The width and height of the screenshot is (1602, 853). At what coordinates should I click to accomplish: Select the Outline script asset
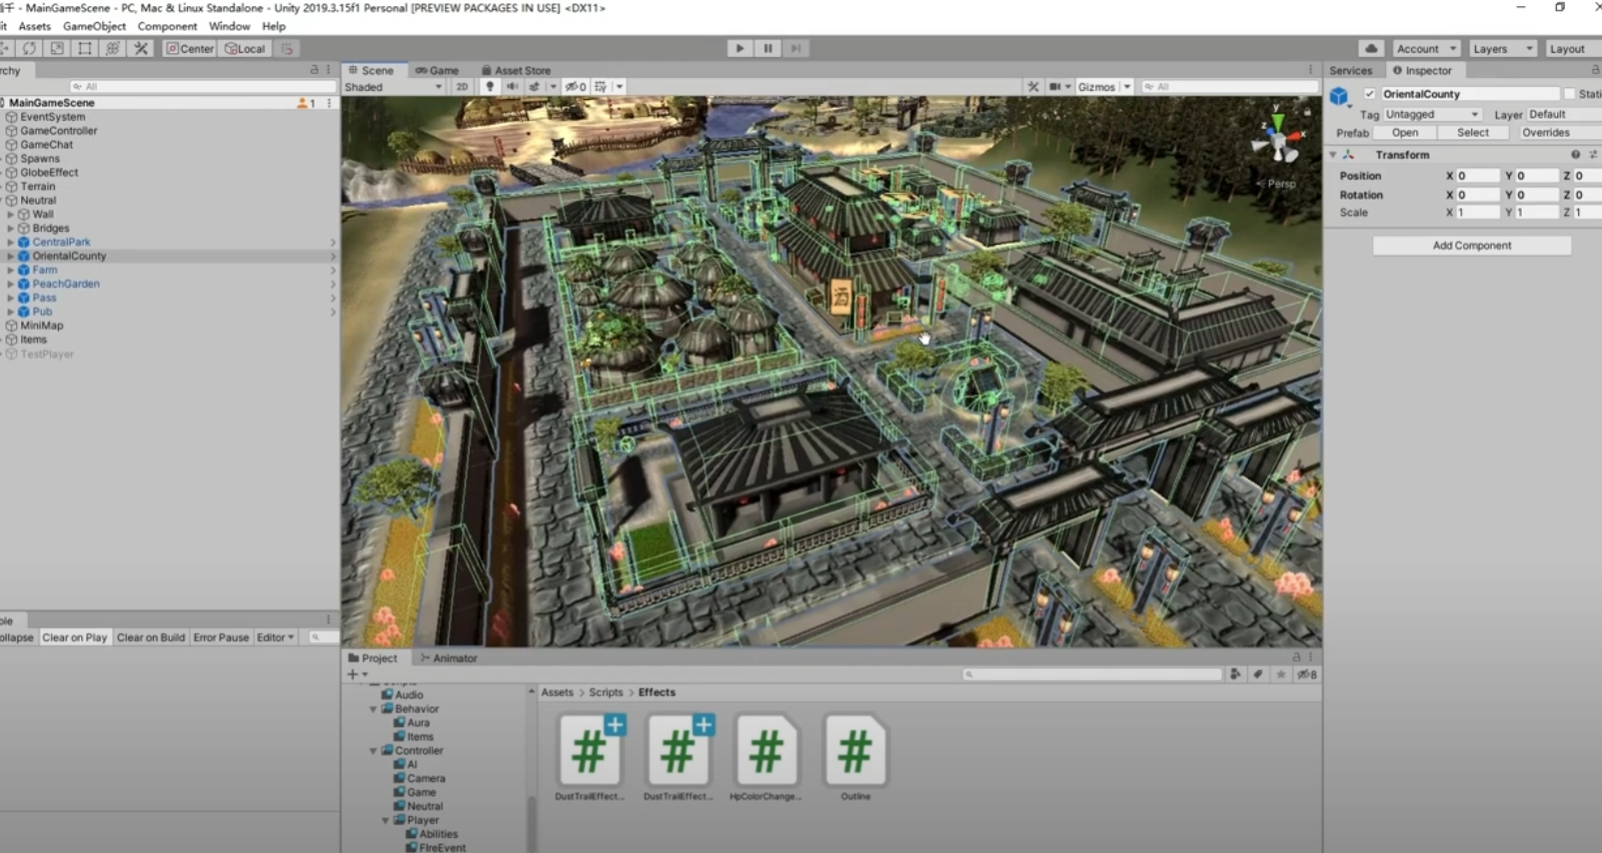click(855, 758)
